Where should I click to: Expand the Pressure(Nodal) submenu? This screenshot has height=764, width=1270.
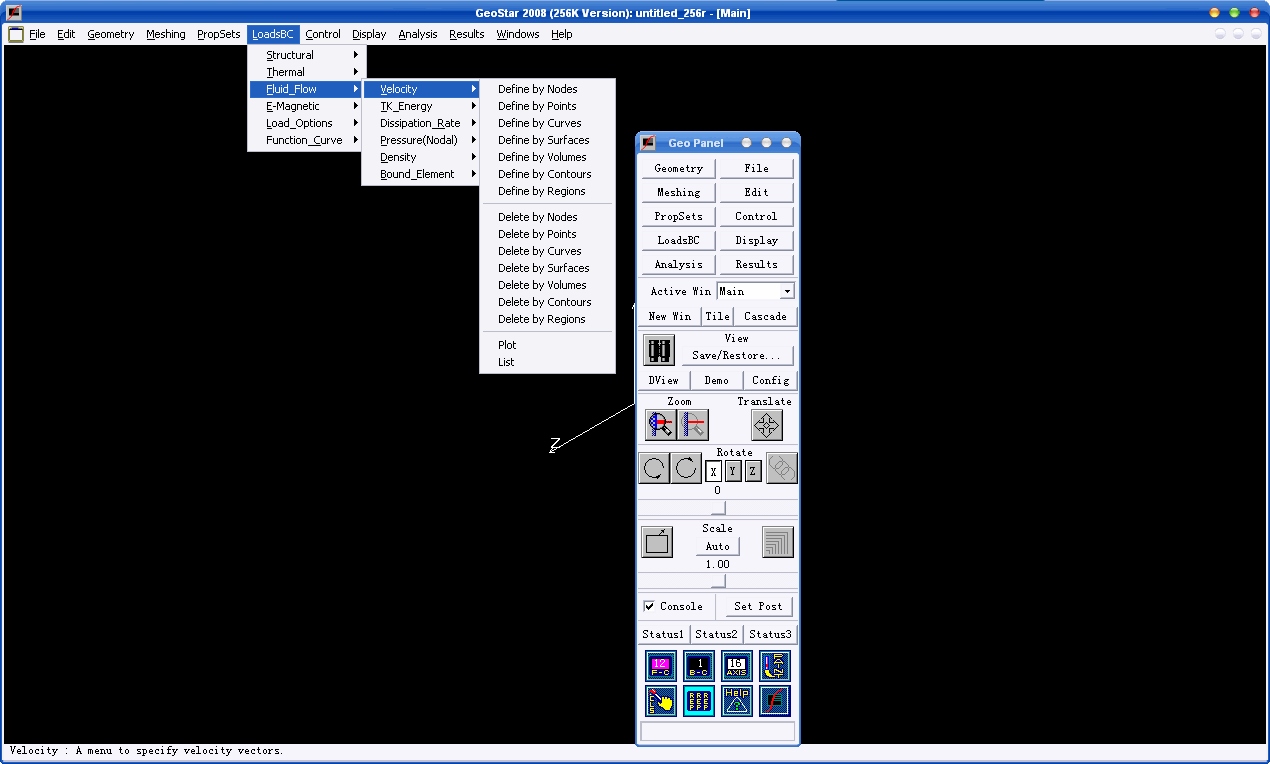point(421,140)
